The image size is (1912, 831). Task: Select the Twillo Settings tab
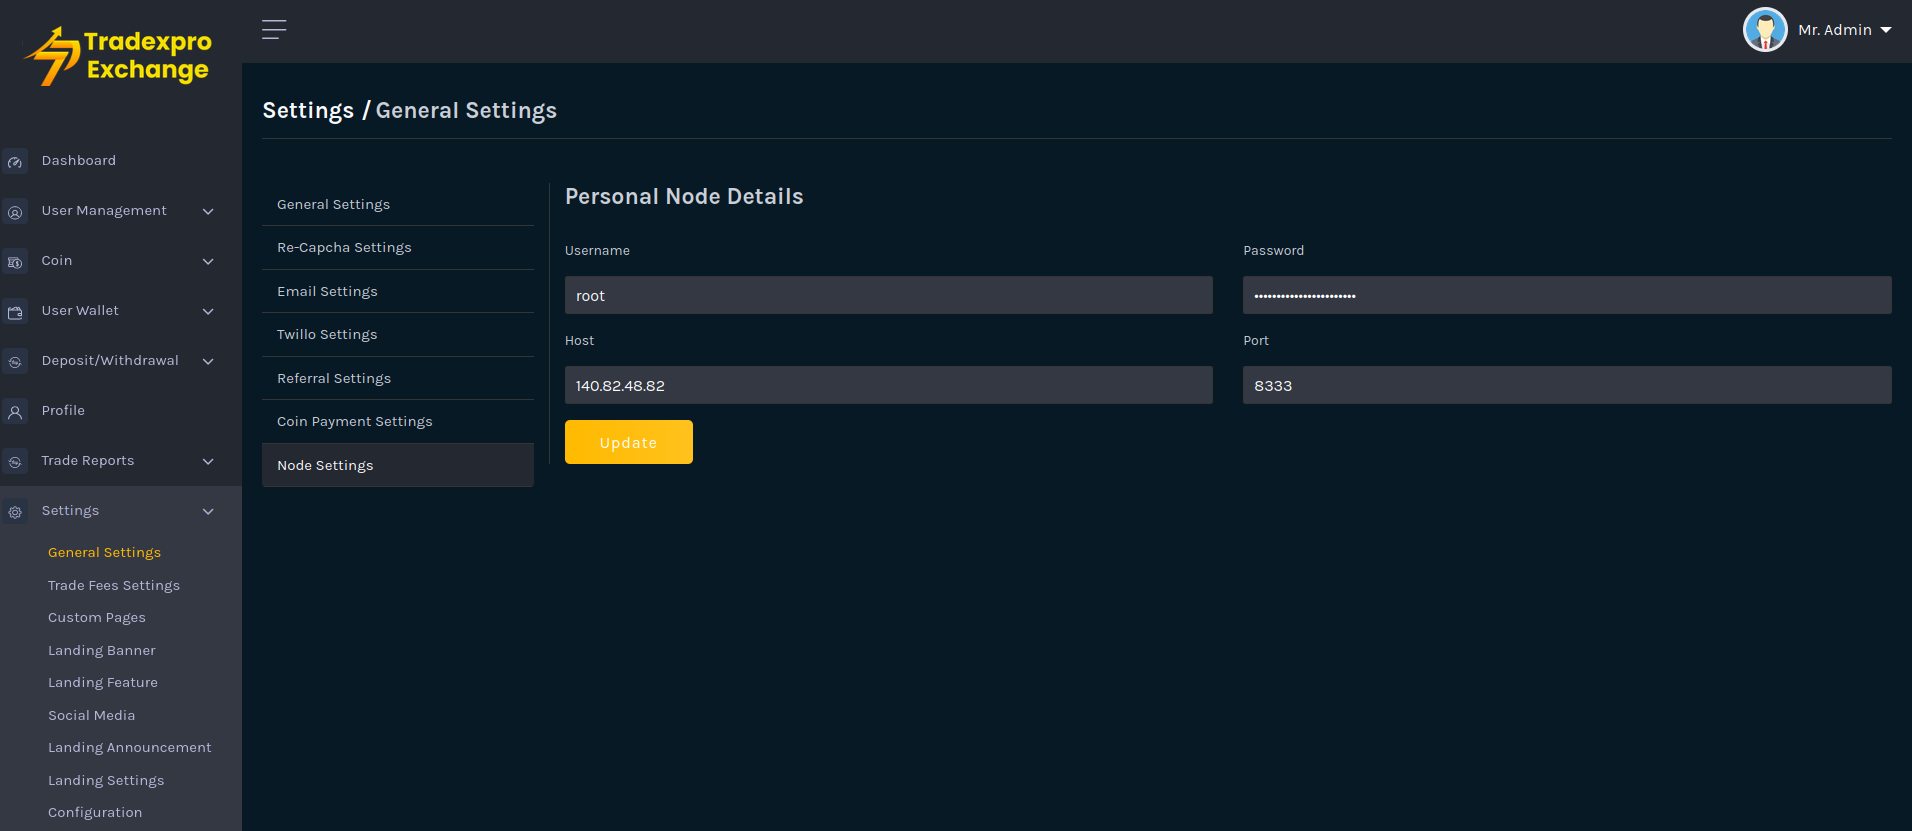327,335
